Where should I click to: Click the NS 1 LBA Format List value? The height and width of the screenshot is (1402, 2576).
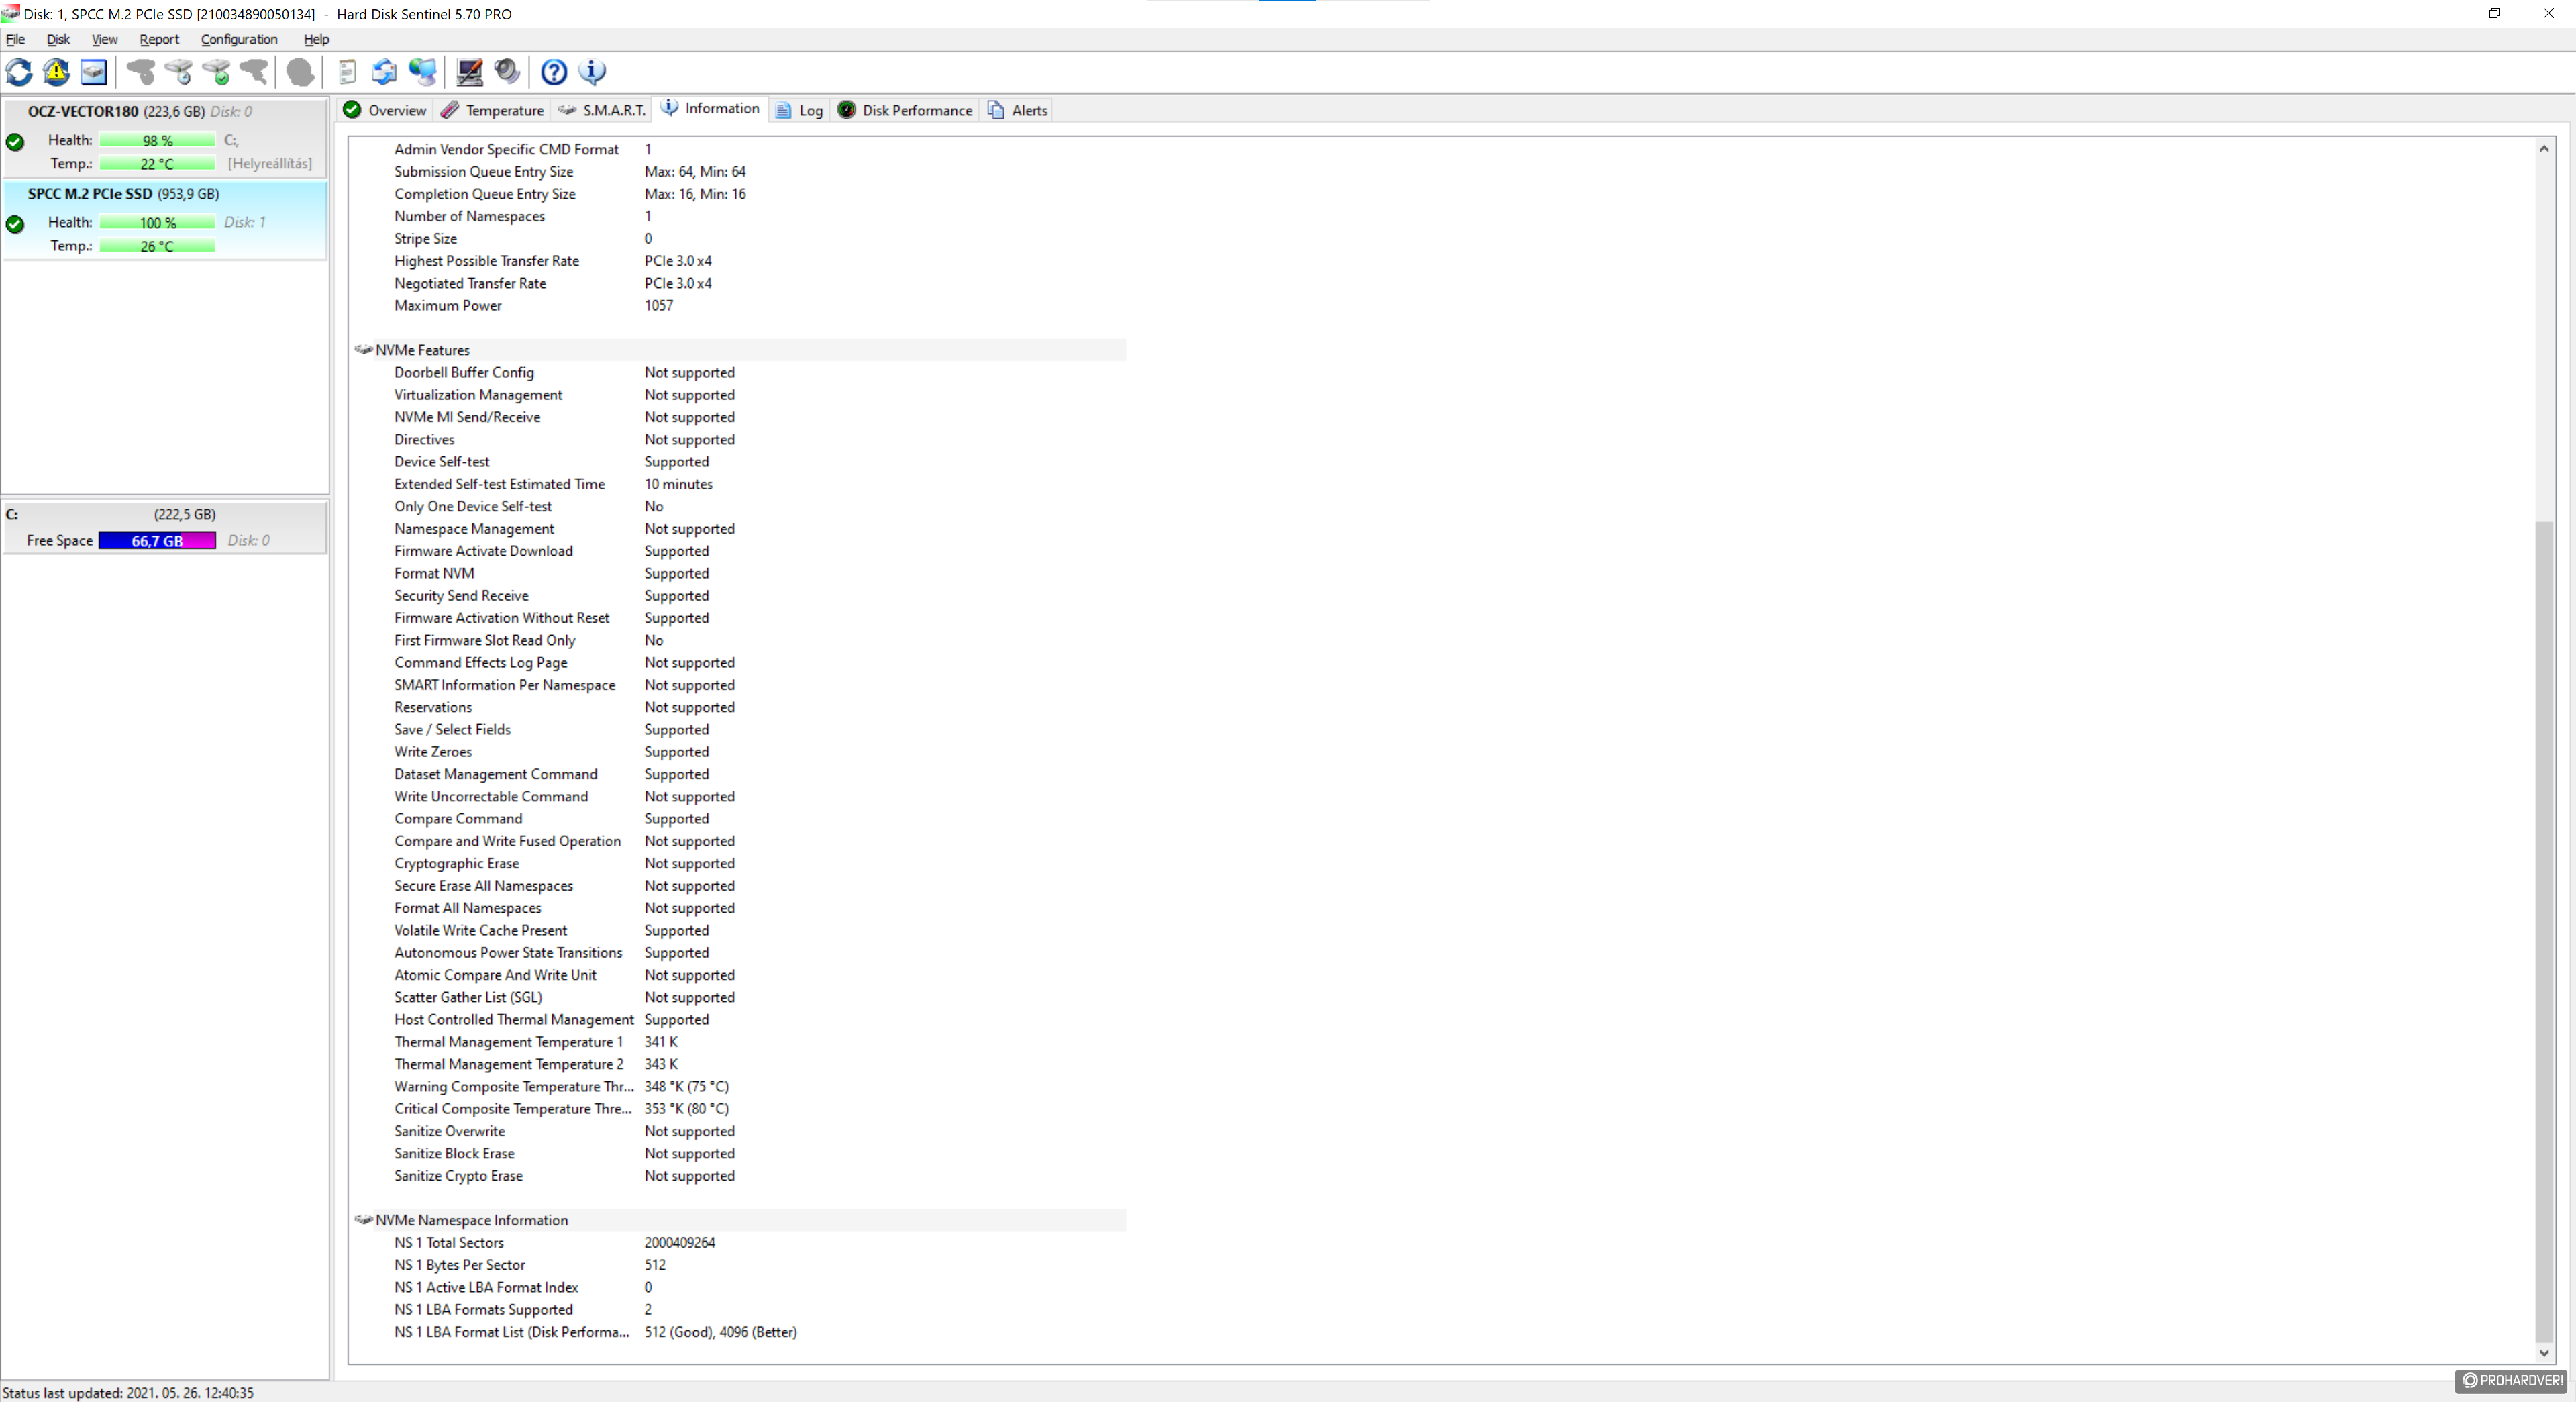[x=721, y=1332]
